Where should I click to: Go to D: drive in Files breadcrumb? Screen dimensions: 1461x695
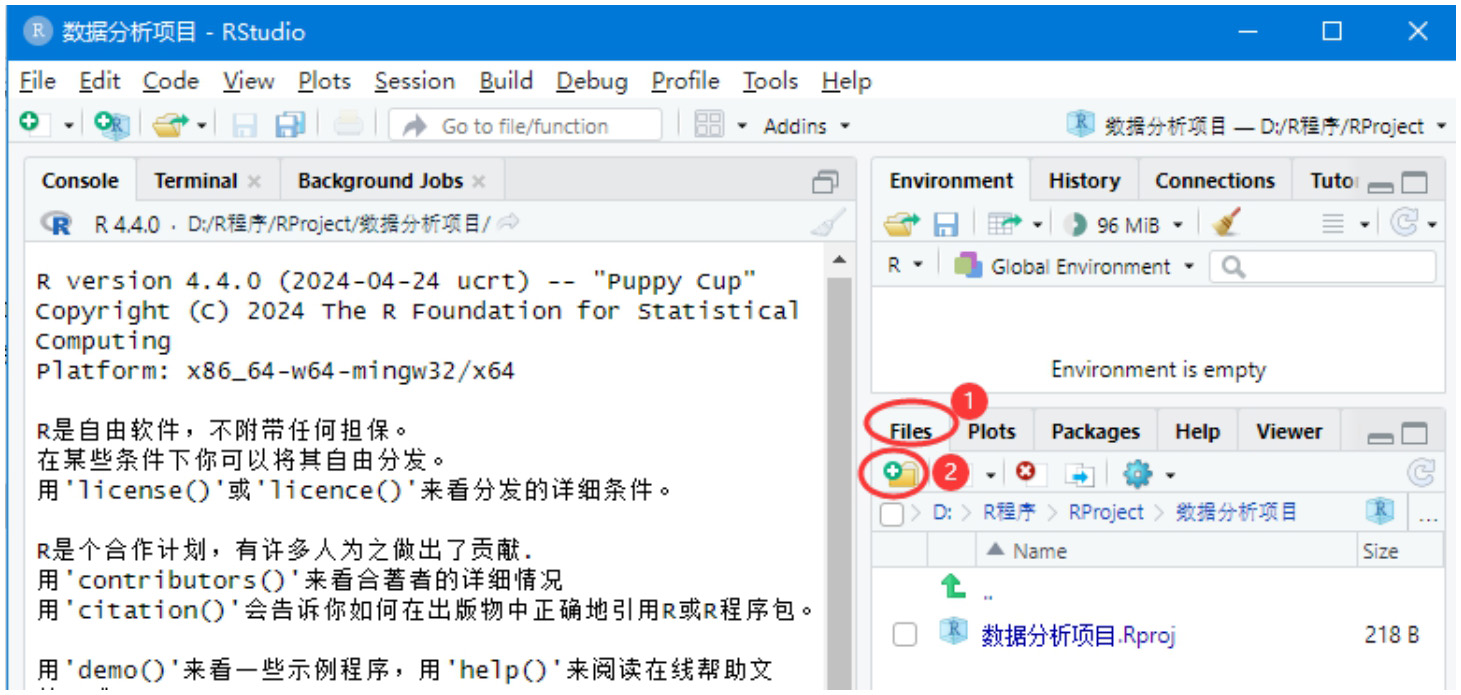click(x=942, y=512)
